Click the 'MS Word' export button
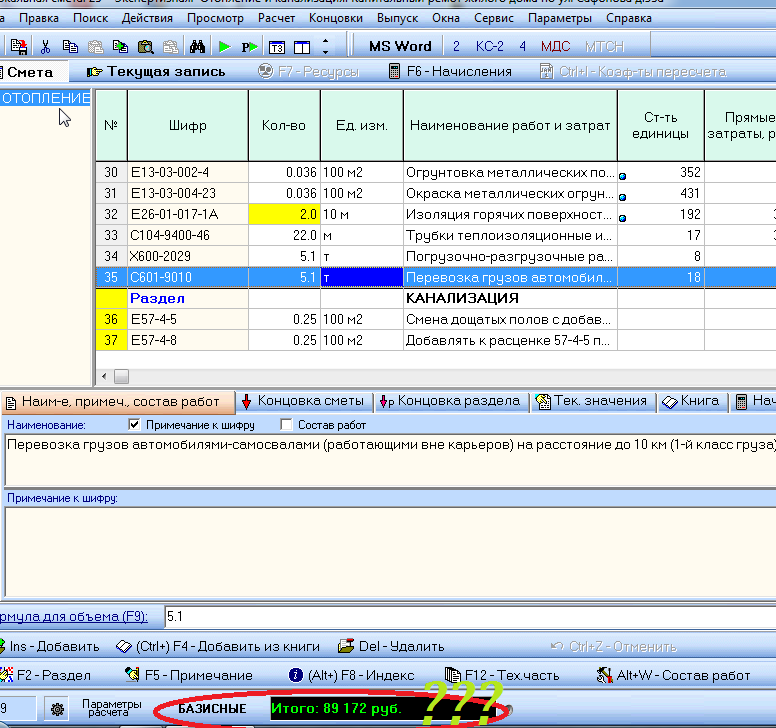The image size is (776, 728). pyautogui.click(x=400, y=46)
